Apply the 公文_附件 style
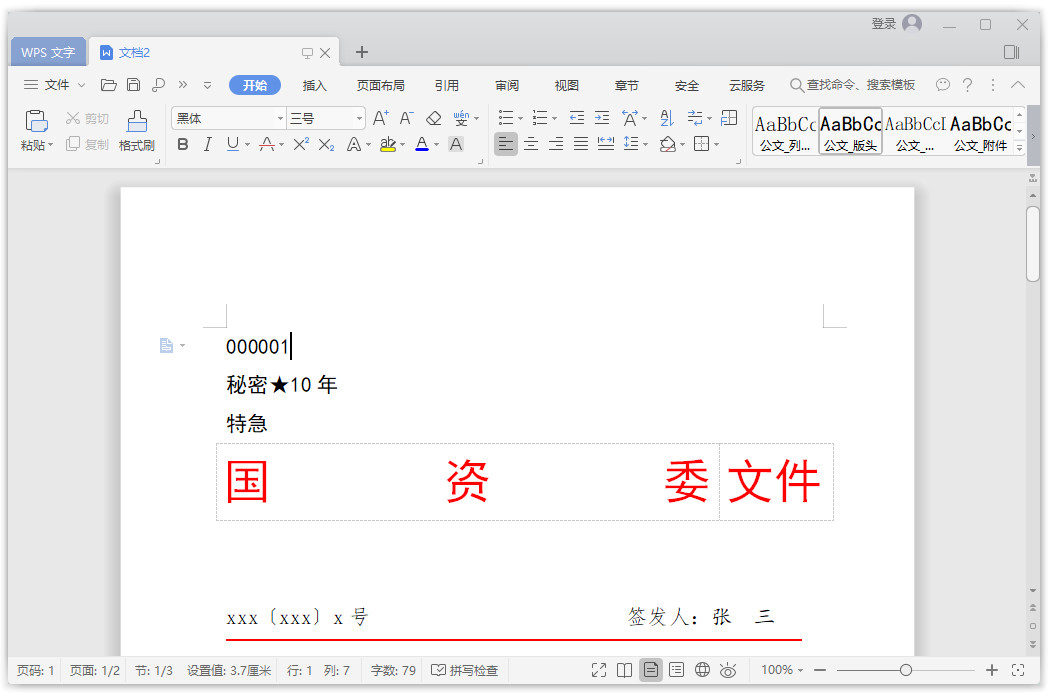The height and width of the screenshot is (700, 1056). [x=980, y=132]
